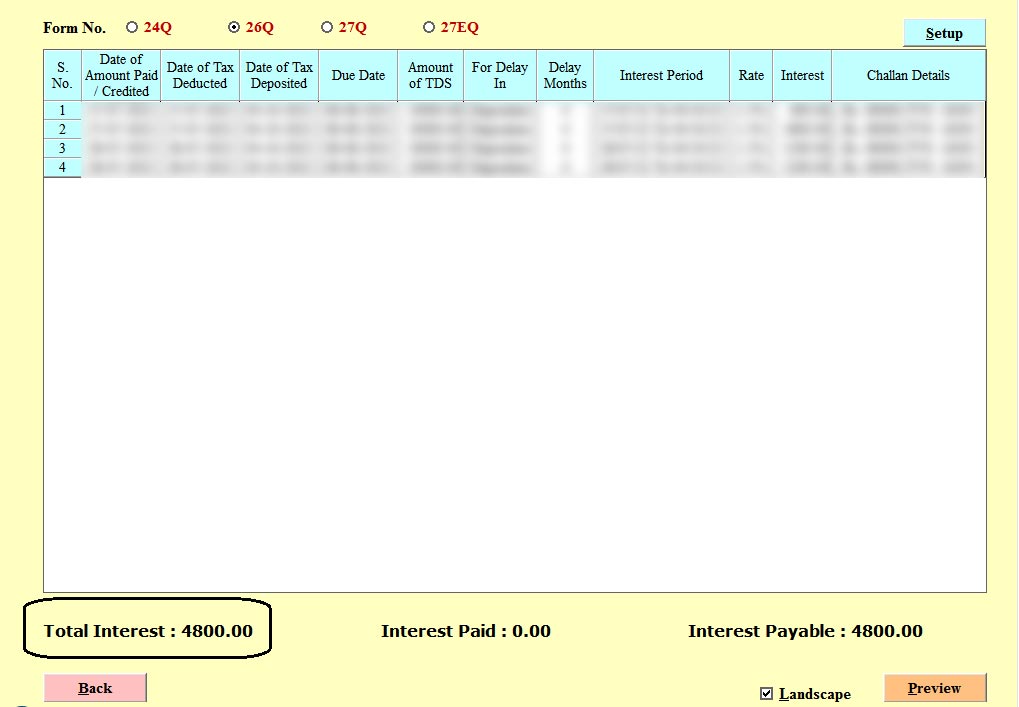Click the Date of Tax Deducted header

pos(200,76)
